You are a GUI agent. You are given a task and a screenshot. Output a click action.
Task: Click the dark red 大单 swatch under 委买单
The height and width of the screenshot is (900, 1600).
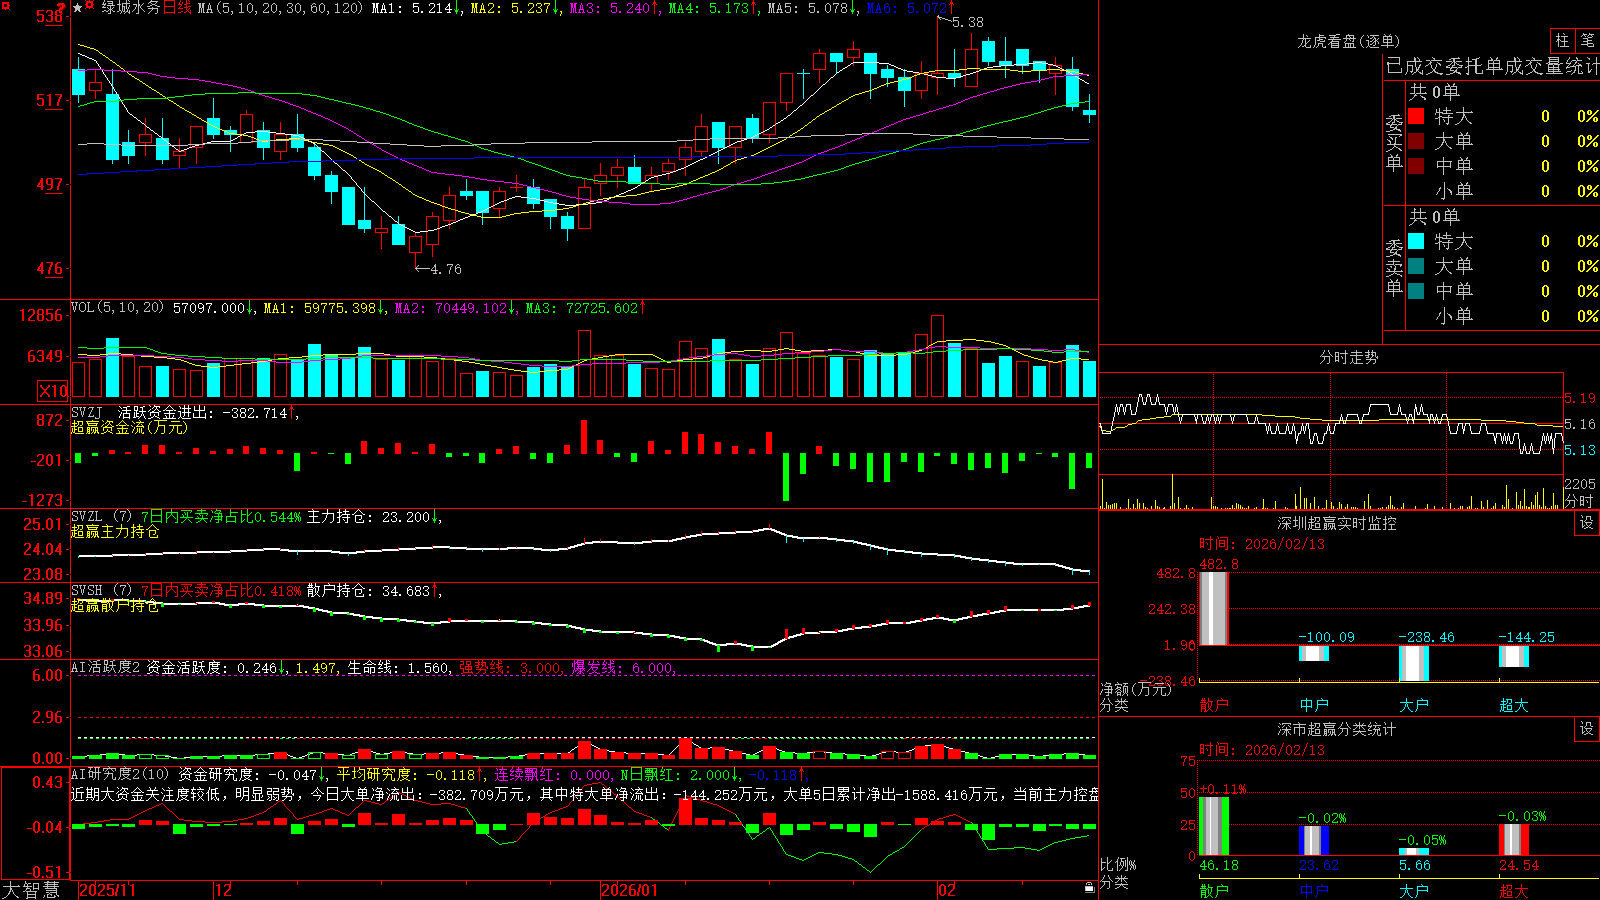click(x=1416, y=141)
